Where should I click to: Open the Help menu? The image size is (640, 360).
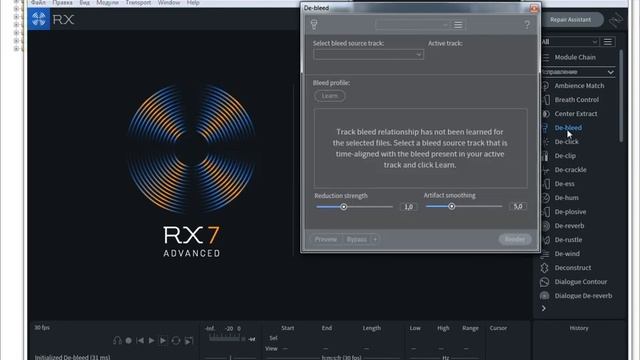point(193,2)
